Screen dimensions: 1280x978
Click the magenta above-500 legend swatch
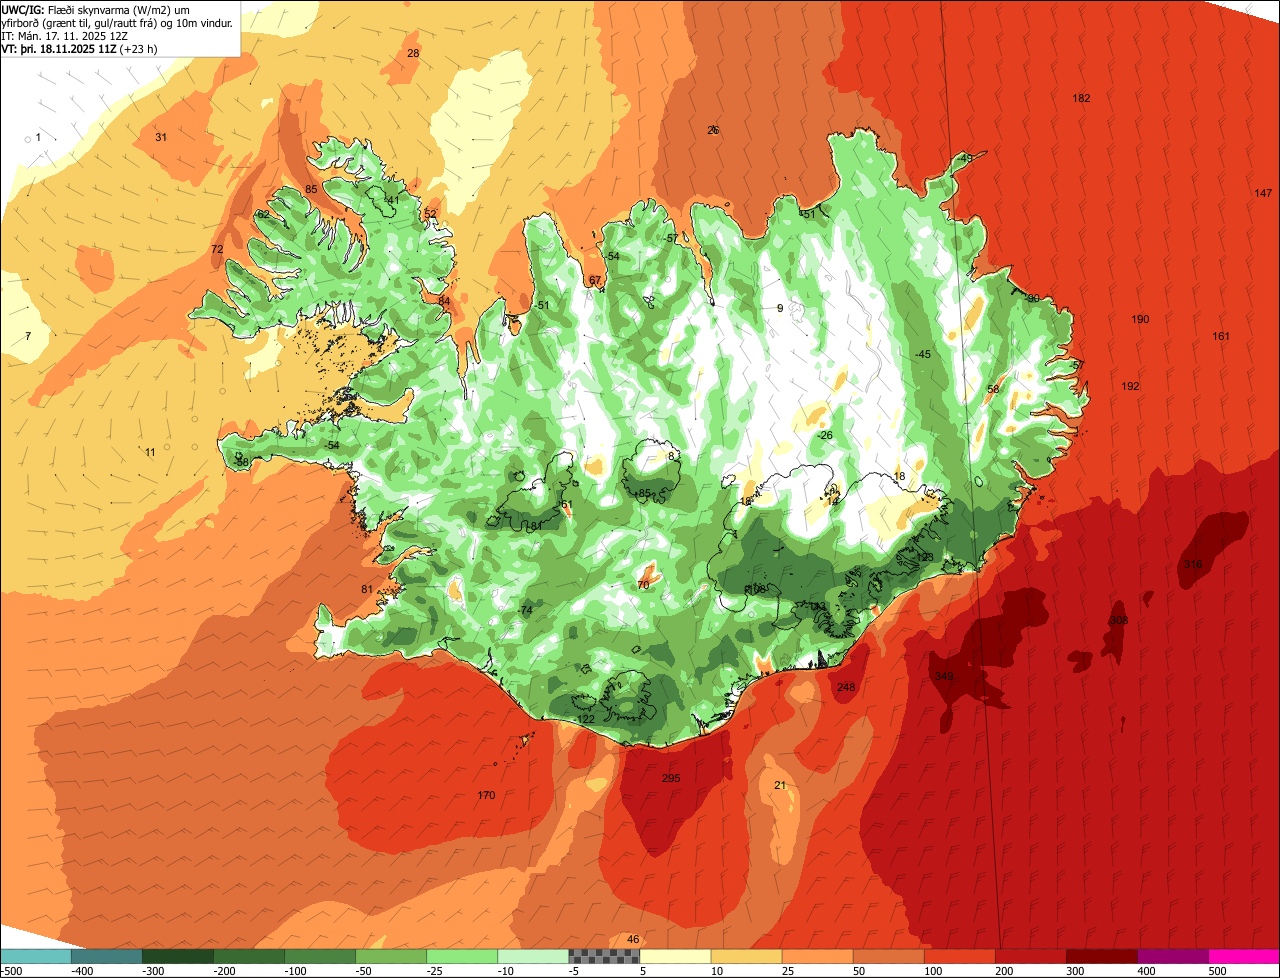(x=1244, y=956)
